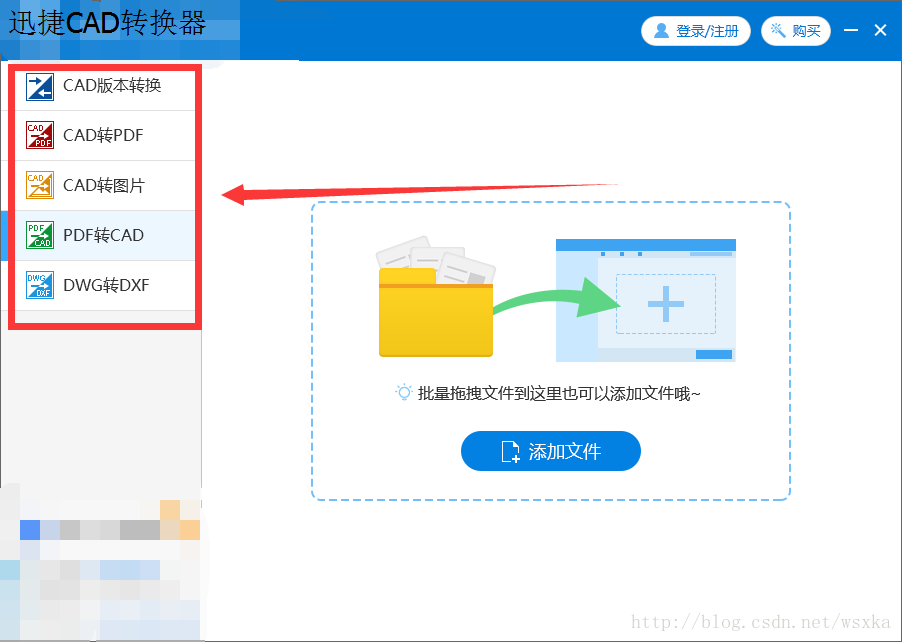902x642 pixels.
Task: Click the 登录/注册 button
Action: click(x=695, y=31)
